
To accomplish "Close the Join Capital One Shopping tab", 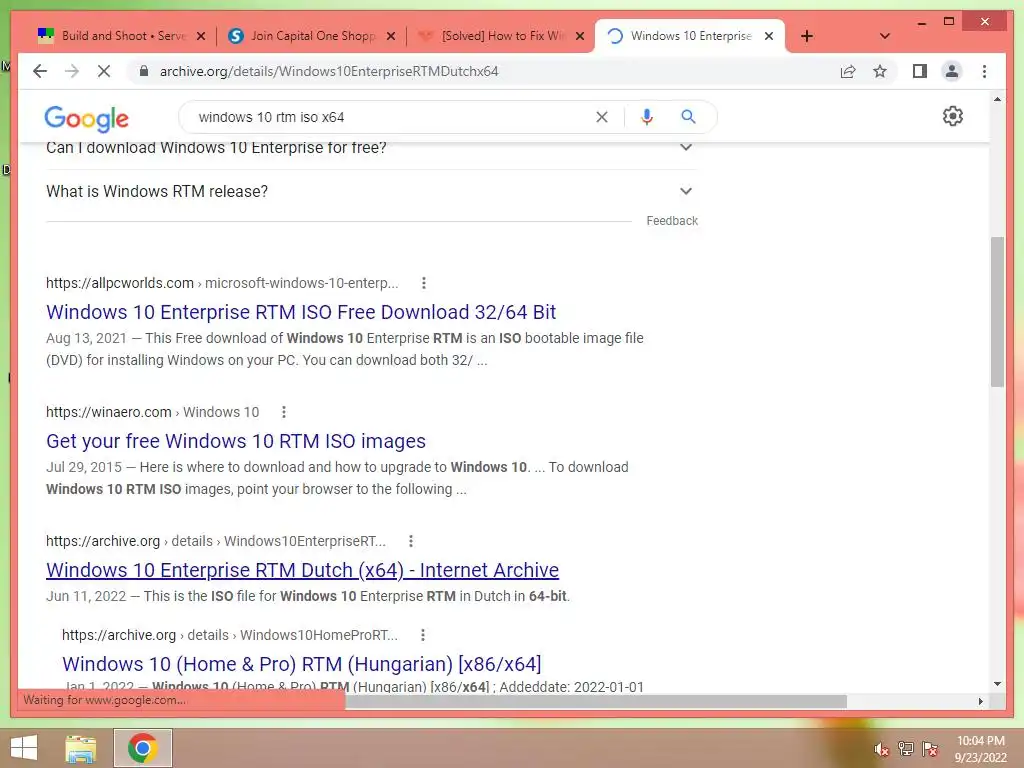I will tap(391, 36).
